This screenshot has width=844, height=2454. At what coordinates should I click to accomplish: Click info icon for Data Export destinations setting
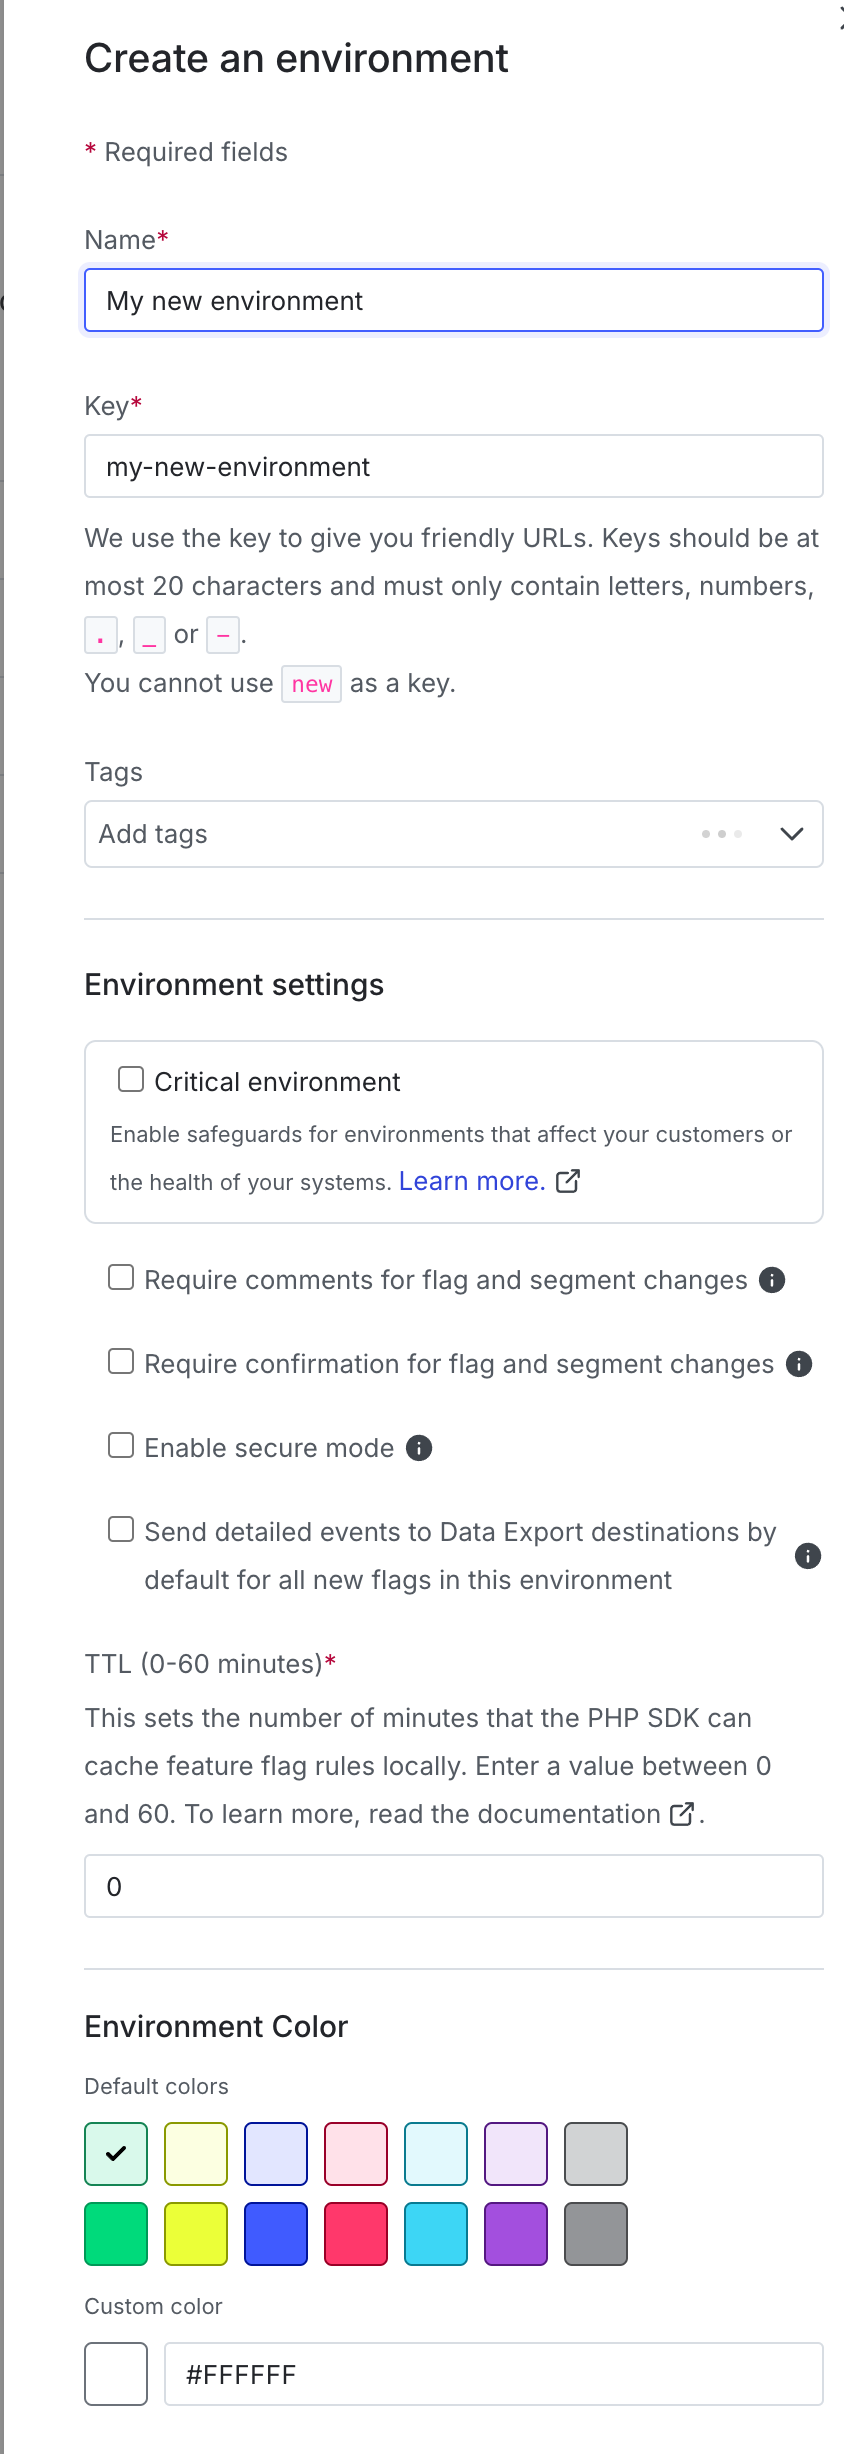click(x=808, y=1556)
